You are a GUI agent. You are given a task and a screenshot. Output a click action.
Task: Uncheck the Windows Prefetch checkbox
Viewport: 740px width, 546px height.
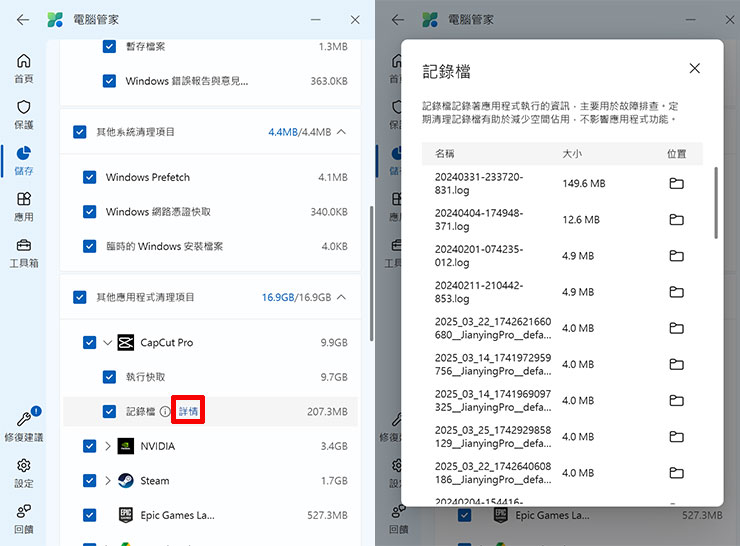click(89, 177)
